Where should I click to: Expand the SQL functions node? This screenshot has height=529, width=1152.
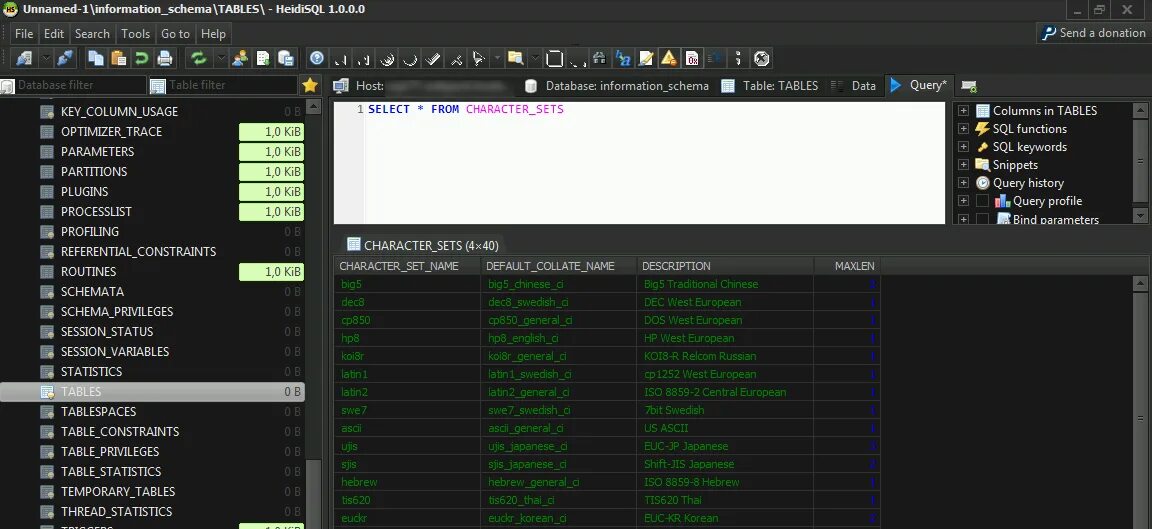coord(963,129)
